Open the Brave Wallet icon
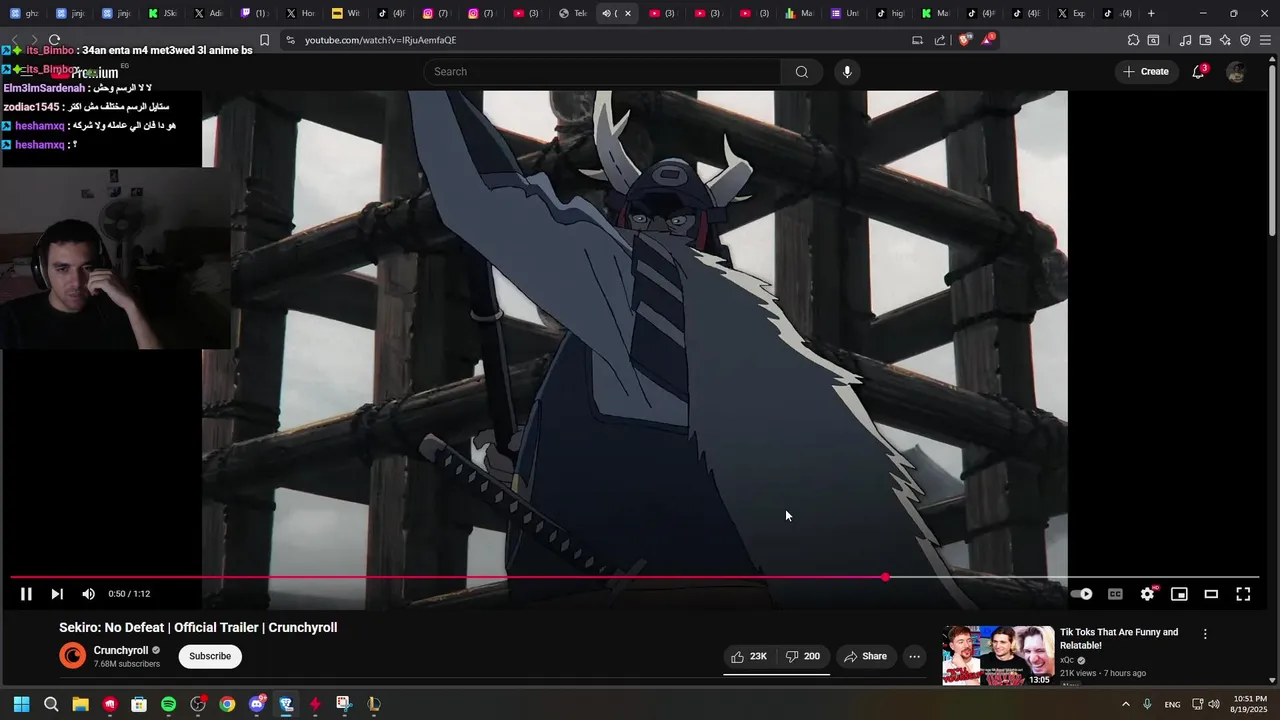The image size is (1280, 720). pos(1205,40)
